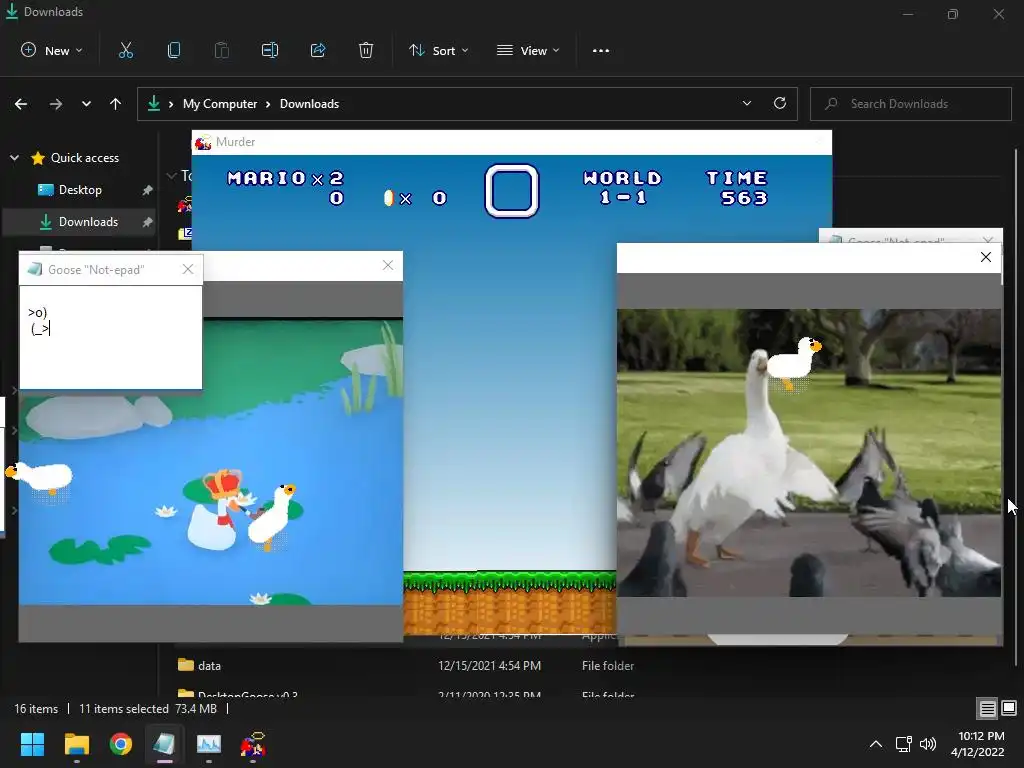1024x768 pixels.
Task: Open File Explorer from the taskbar
Action: click(x=76, y=744)
